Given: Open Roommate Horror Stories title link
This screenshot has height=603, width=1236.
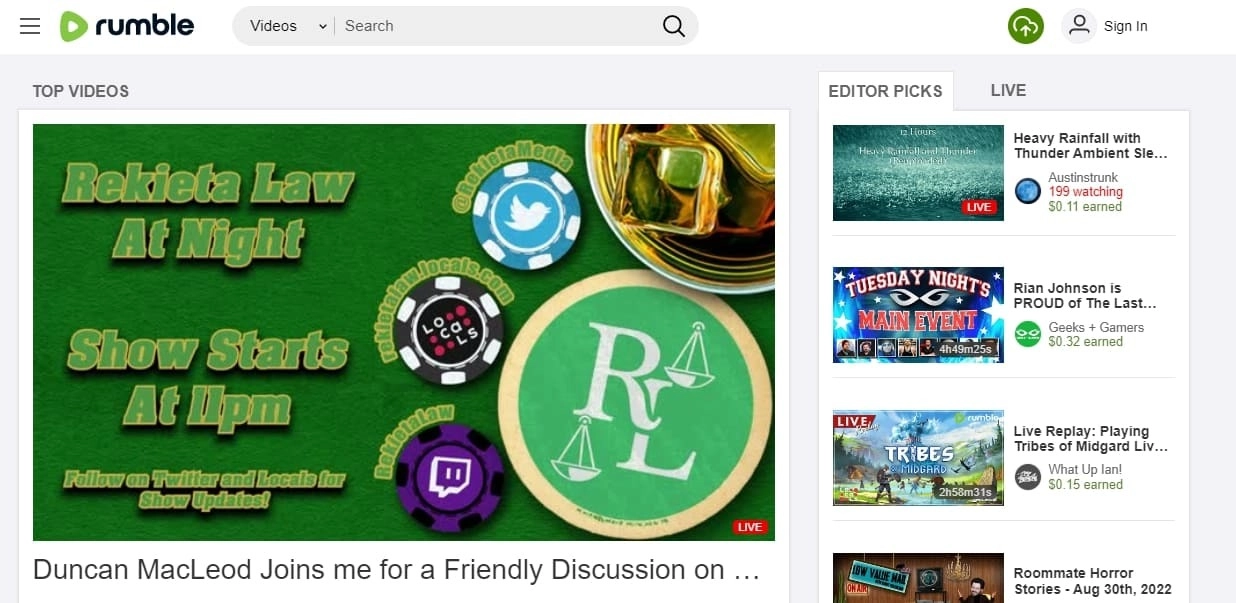Looking at the screenshot, I should [1093, 581].
